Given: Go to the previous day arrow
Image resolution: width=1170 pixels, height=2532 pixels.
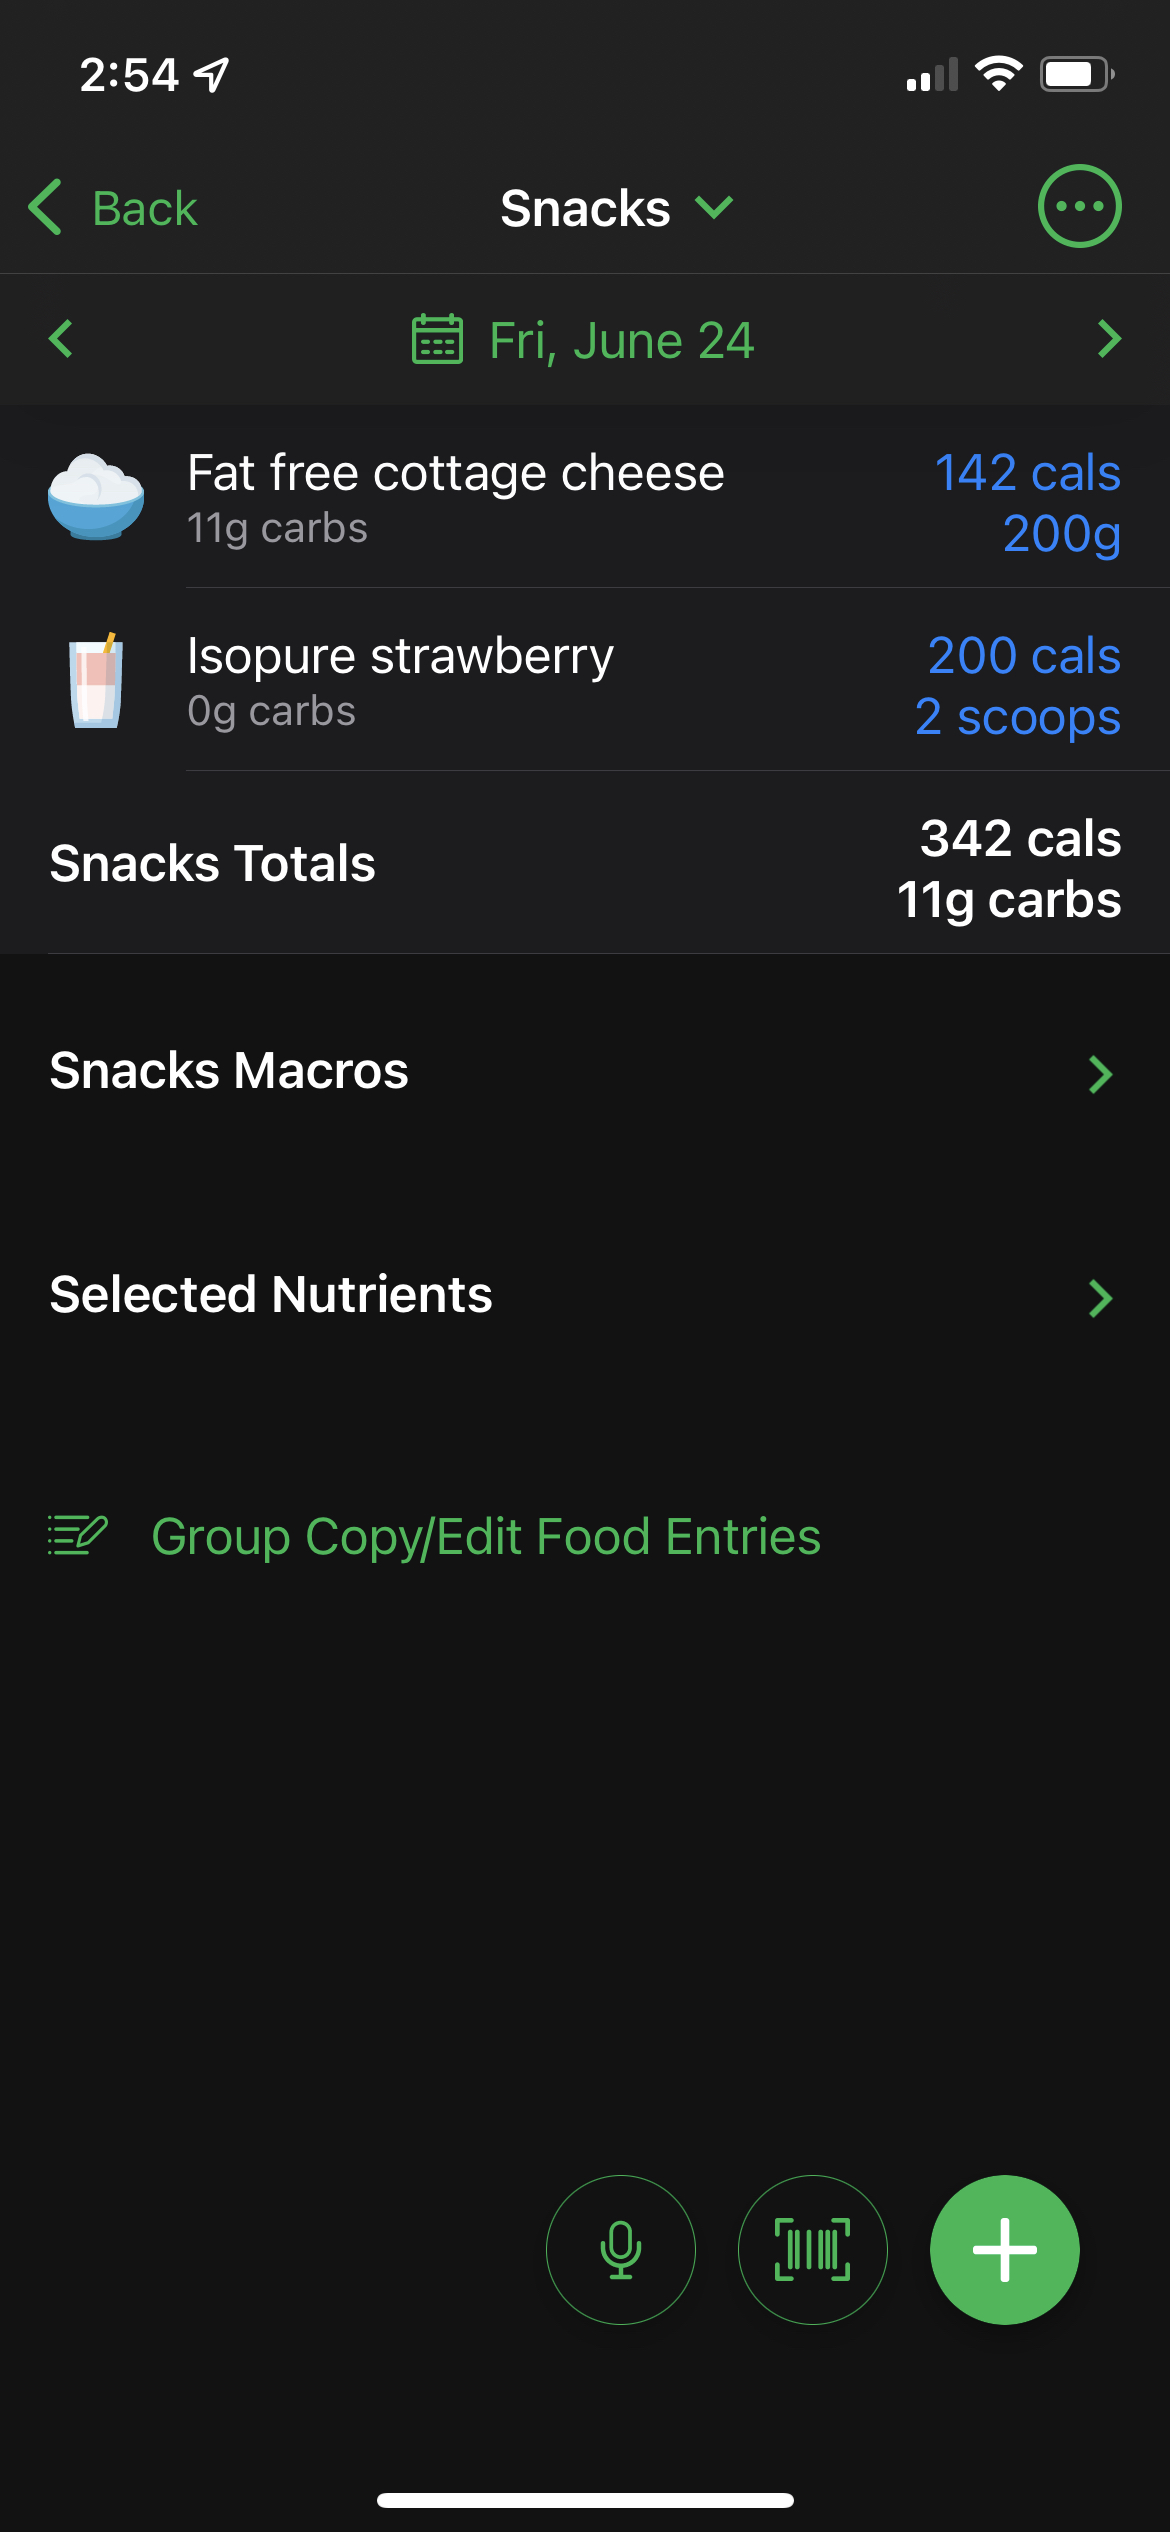Looking at the screenshot, I should click(x=61, y=339).
